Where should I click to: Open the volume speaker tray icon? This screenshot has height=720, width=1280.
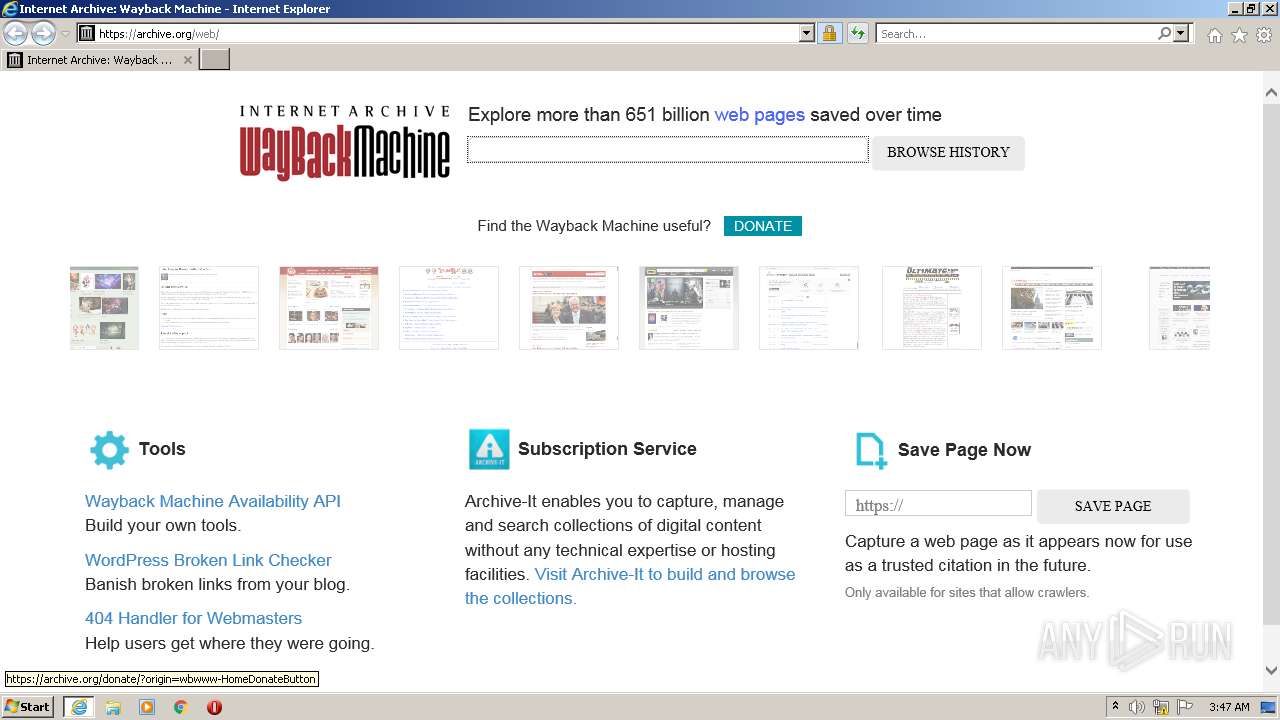(x=1137, y=707)
